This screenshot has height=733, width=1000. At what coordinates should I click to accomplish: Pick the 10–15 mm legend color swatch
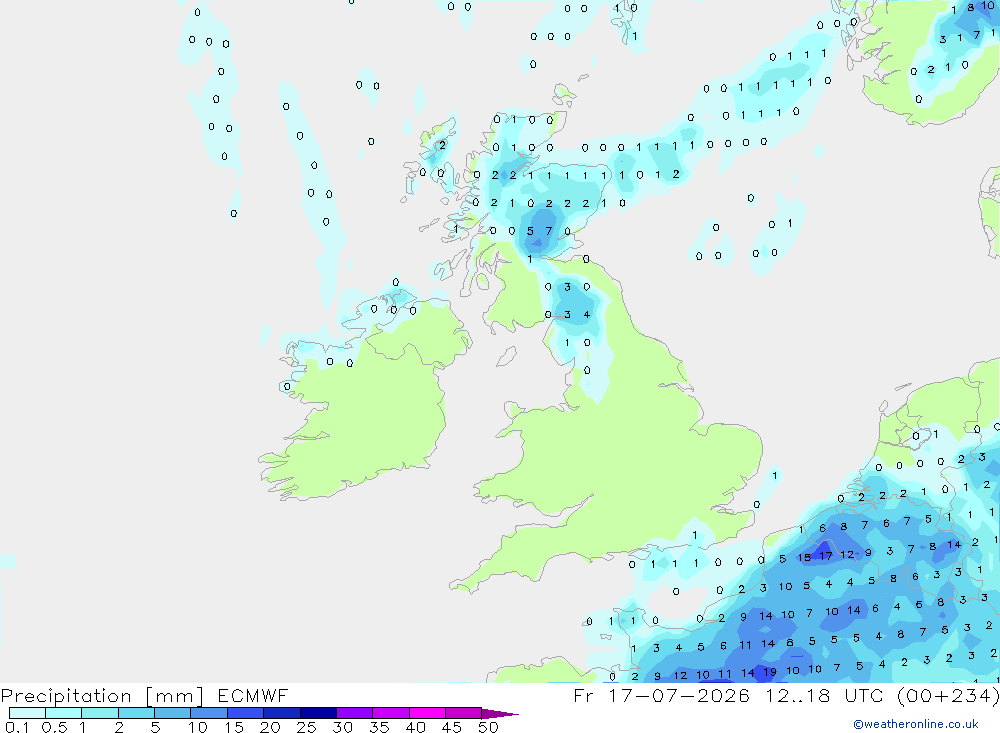209,713
